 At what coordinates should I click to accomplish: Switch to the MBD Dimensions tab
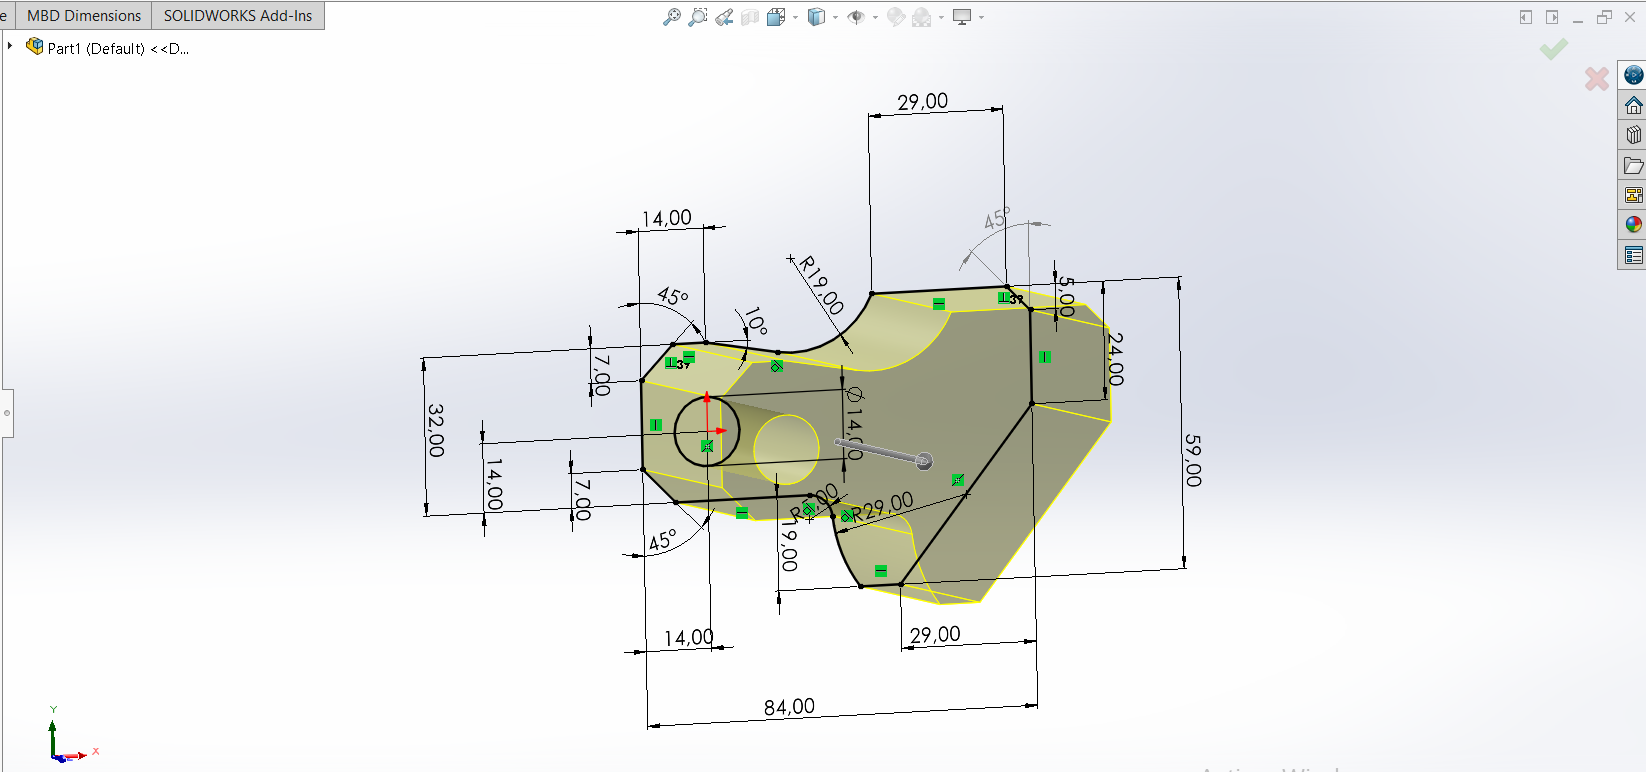coord(84,16)
